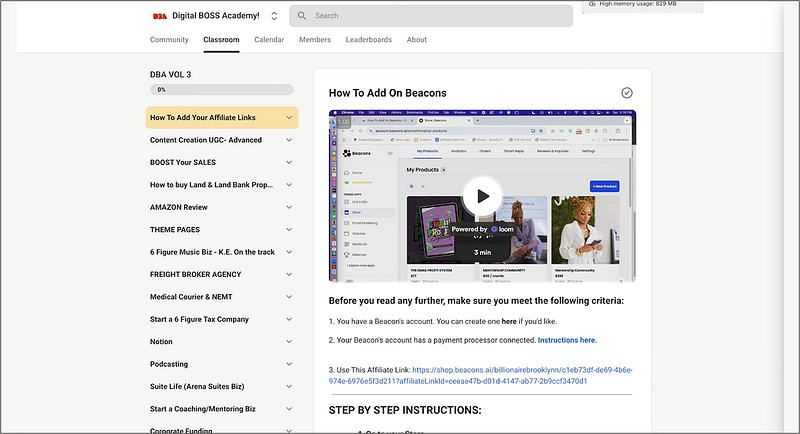
Task: Expand AMAZON Review chevron
Action: pyautogui.click(x=289, y=208)
